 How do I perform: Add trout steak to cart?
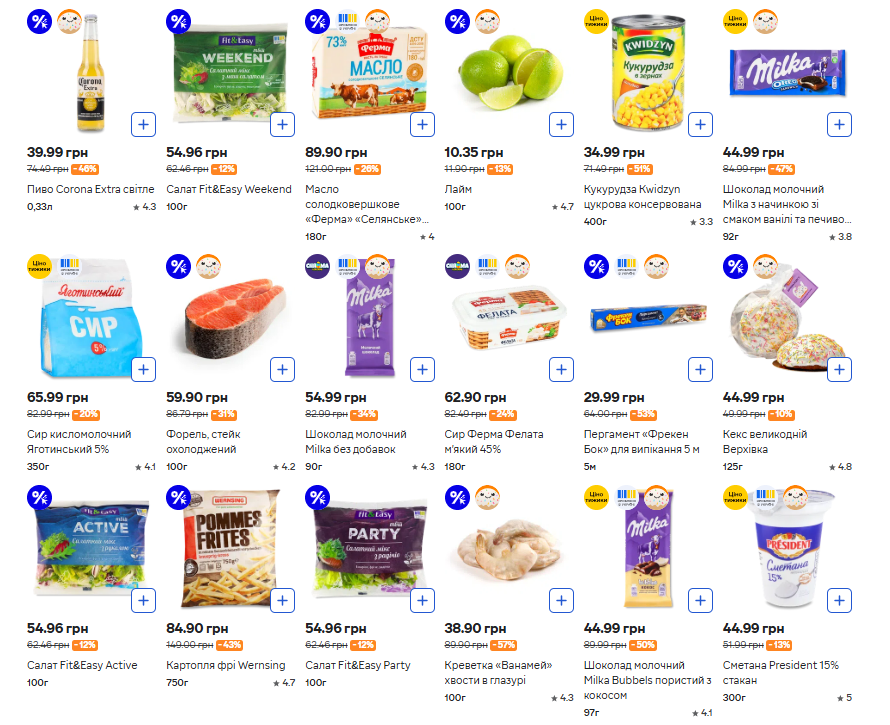click(x=283, y=370)
